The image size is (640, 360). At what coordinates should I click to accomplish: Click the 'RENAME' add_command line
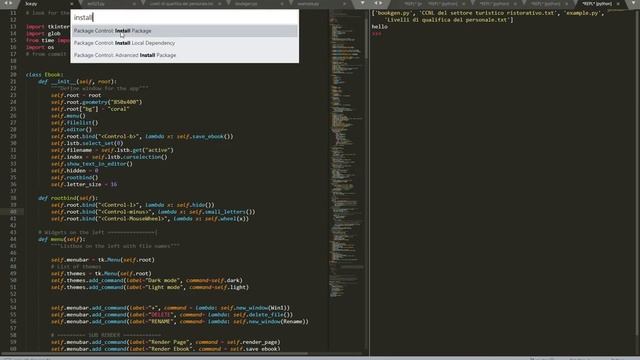(x=180, y=322)
